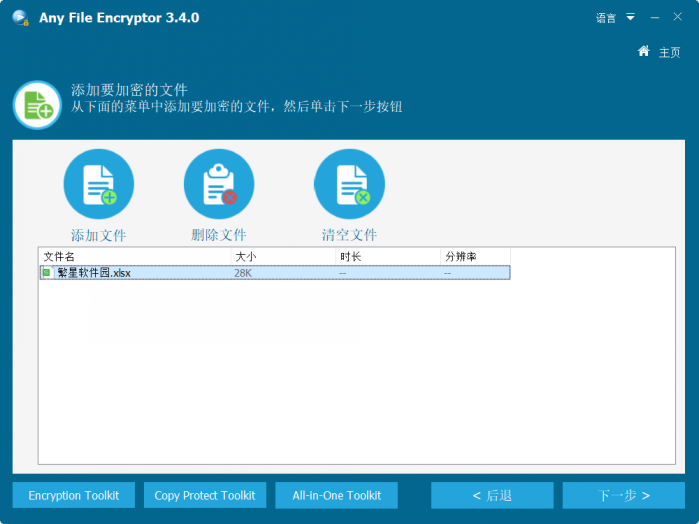This screenshot has width=699, height=524.
Task: Close the Any File Encryptor window
Action: (678, 17)
